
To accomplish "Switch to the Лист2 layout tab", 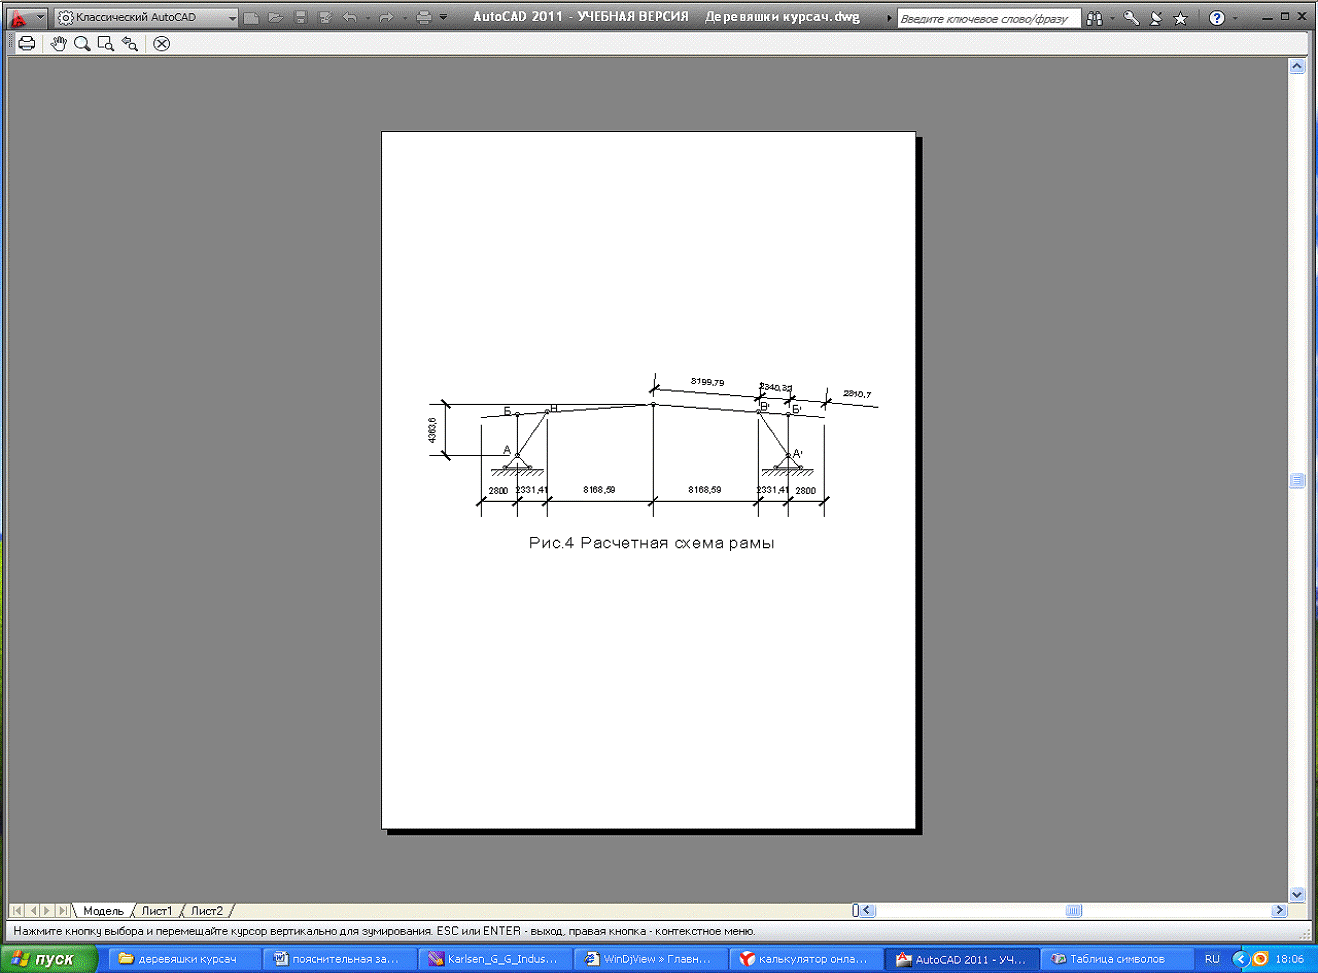I will click(206, 911).
